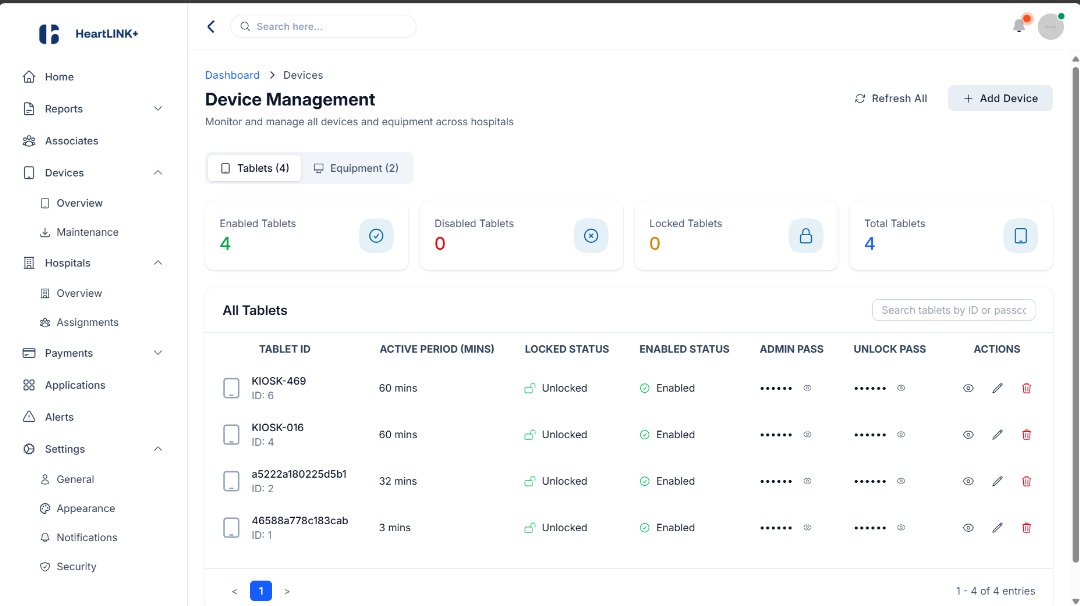Click the page vertical scrollbar

pyautogui.click(x=1075, y=300)
